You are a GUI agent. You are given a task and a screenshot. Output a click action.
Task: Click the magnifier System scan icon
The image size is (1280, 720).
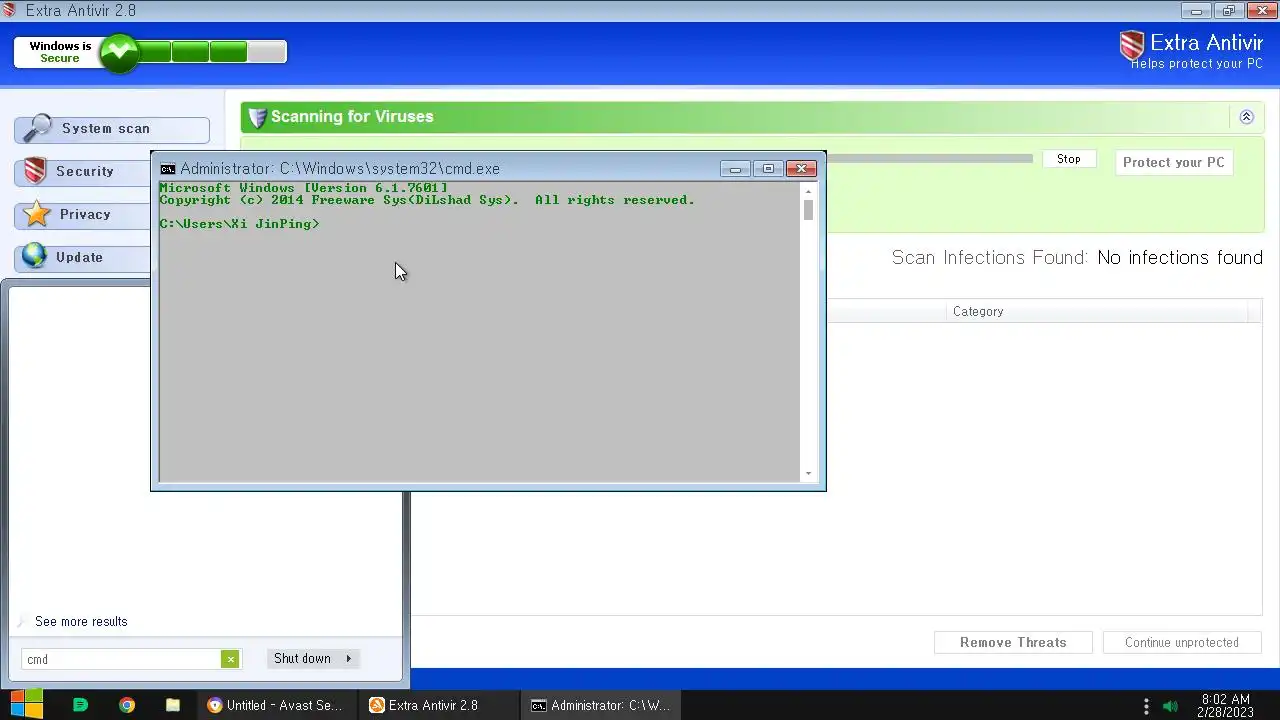(x=37, y=128)
